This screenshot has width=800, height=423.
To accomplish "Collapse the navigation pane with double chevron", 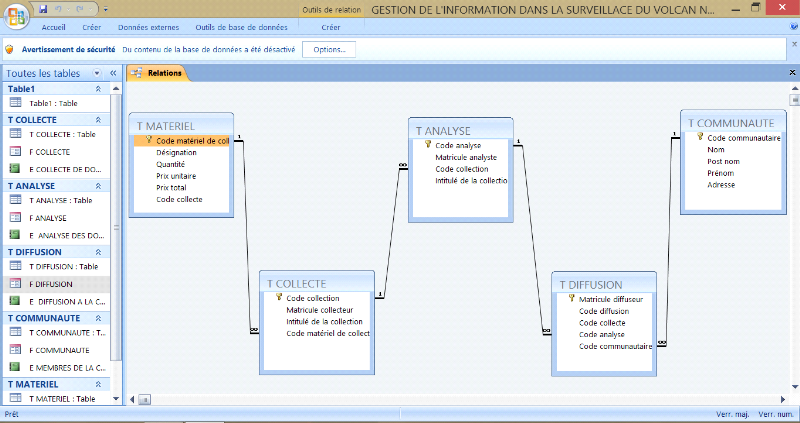I will [x=113, y=73].
